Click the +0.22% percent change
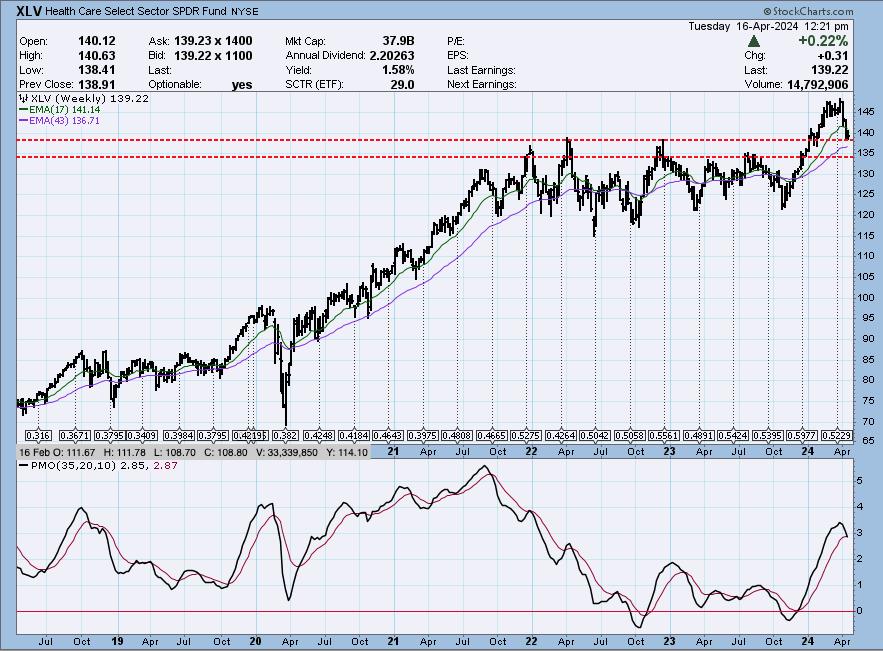Screen dimensions: 883x651 [823, 41]
